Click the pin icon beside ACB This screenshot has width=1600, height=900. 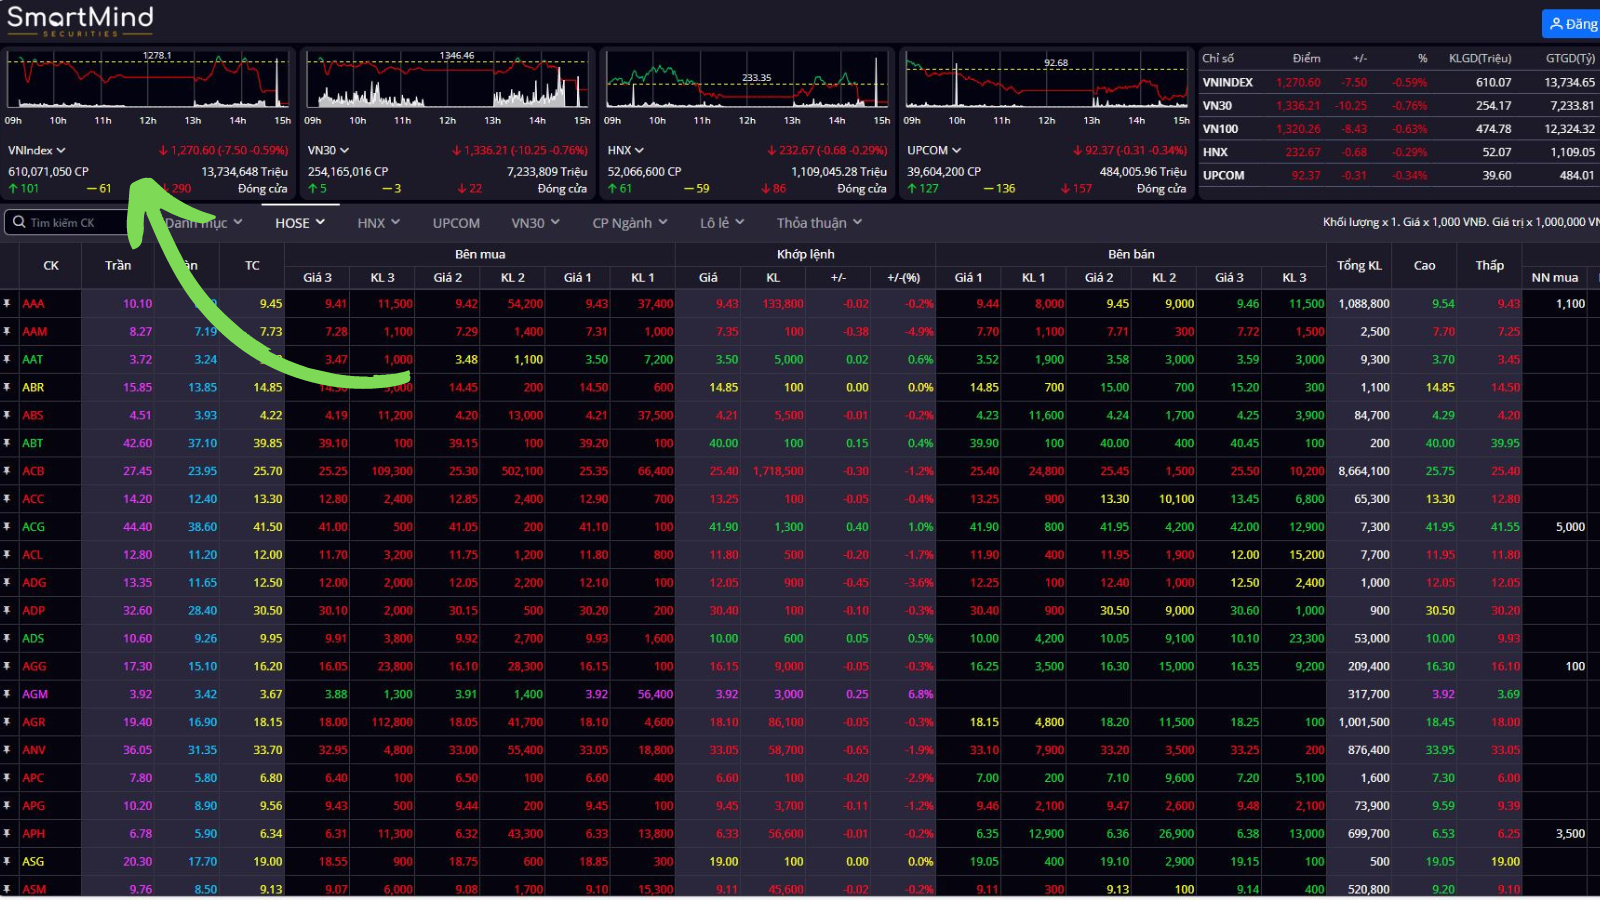tap(7, 471)
